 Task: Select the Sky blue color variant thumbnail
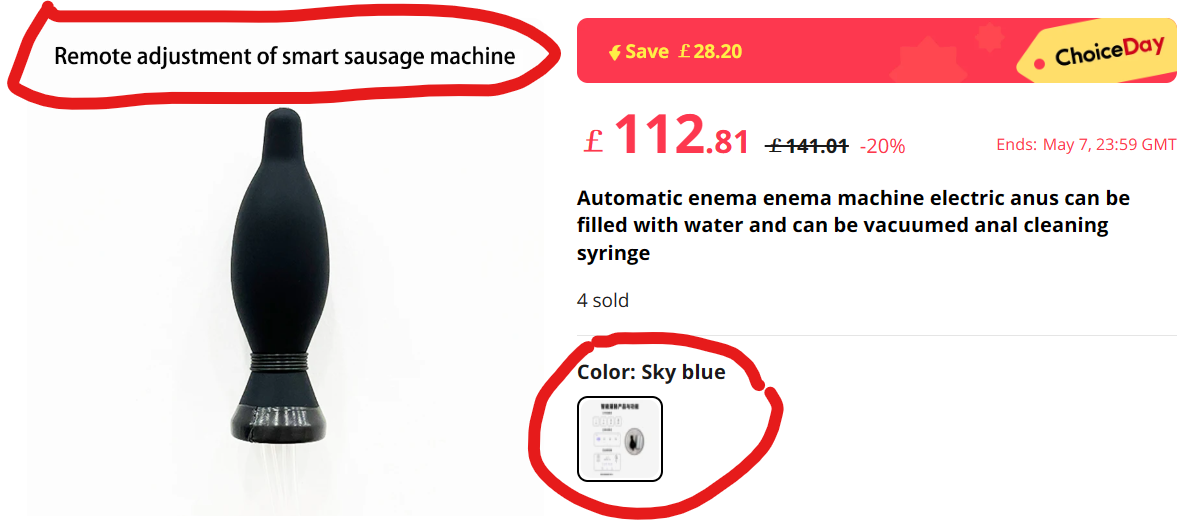pyautogui.click(x=620, y=439)
